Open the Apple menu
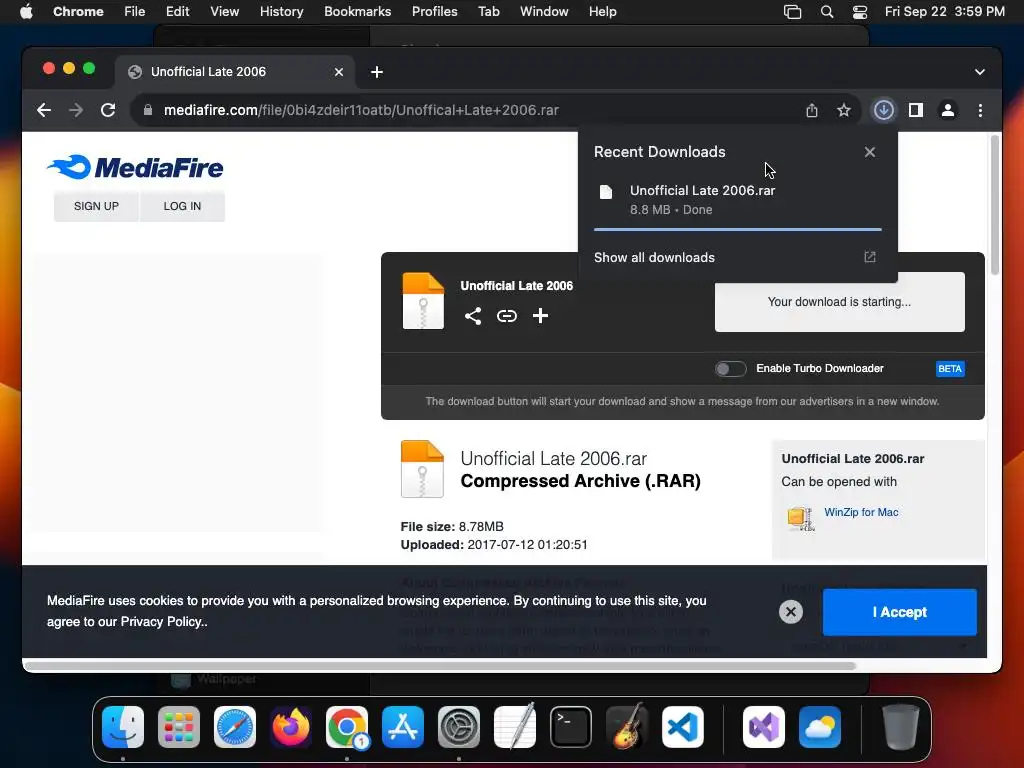 [26, 12]
